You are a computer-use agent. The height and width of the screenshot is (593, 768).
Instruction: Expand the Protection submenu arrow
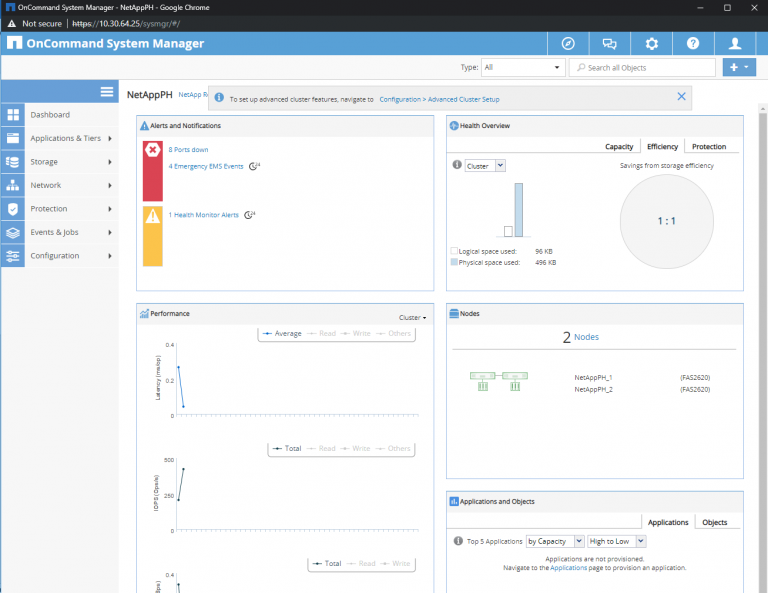[110, 209]
